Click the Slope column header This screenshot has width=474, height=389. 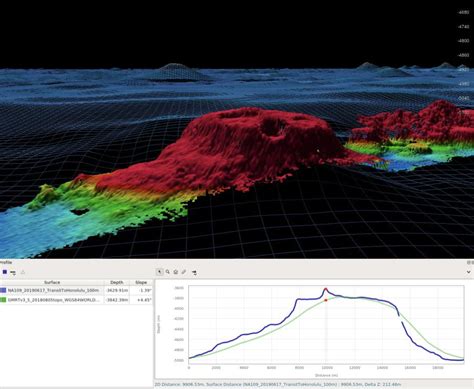141,282
